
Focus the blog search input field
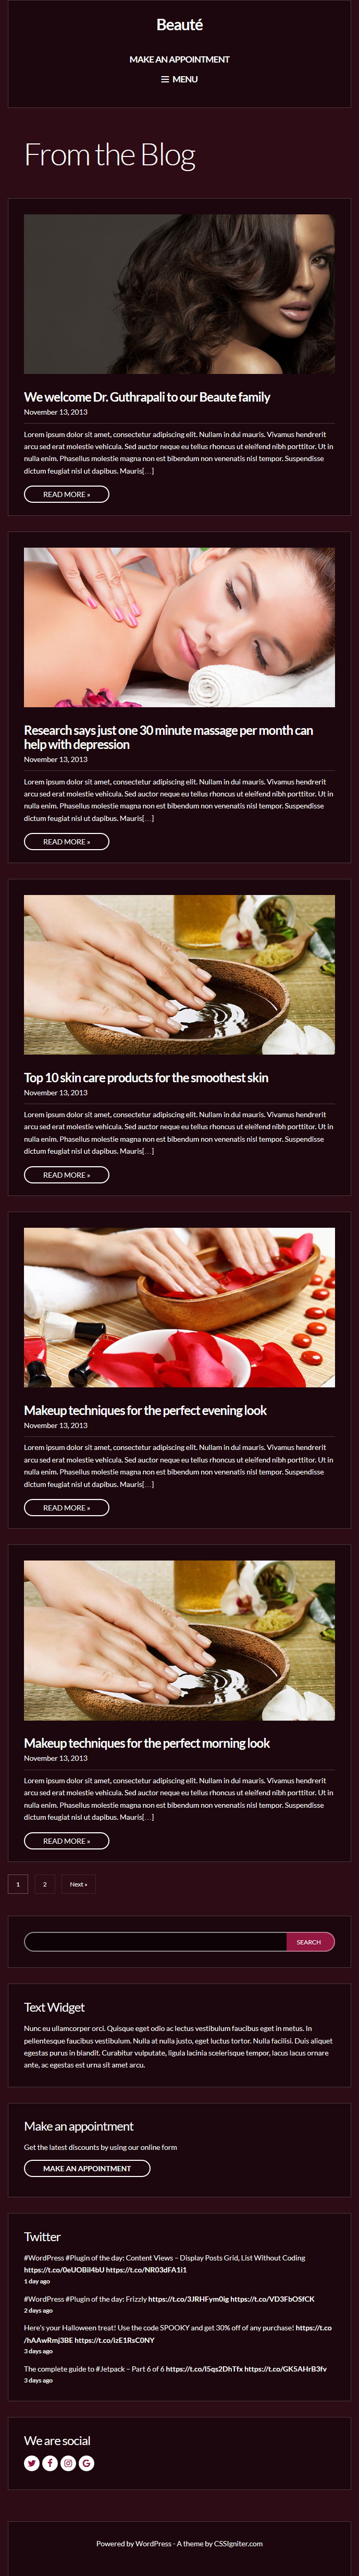[x=155, y=1941]
